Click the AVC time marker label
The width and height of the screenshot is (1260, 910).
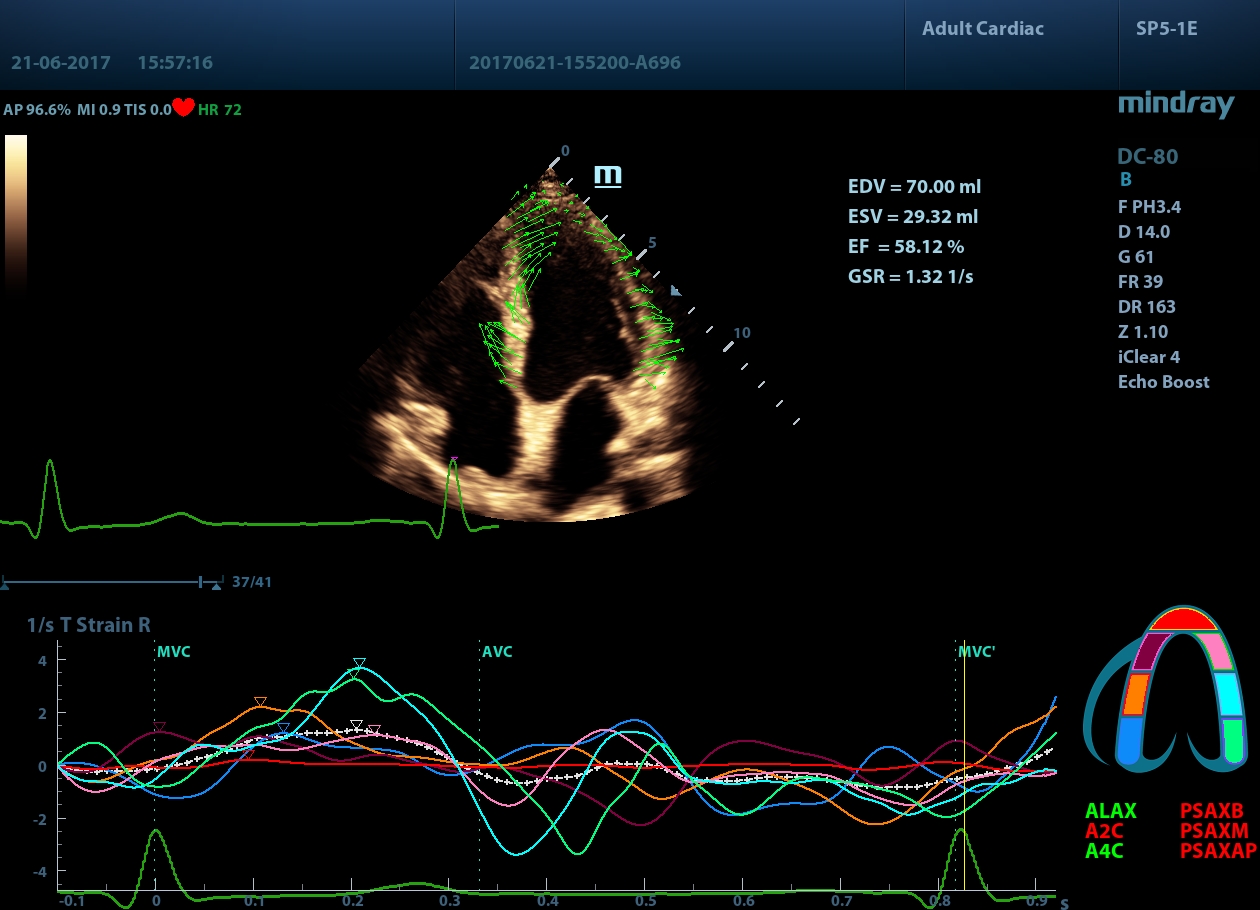497,652
